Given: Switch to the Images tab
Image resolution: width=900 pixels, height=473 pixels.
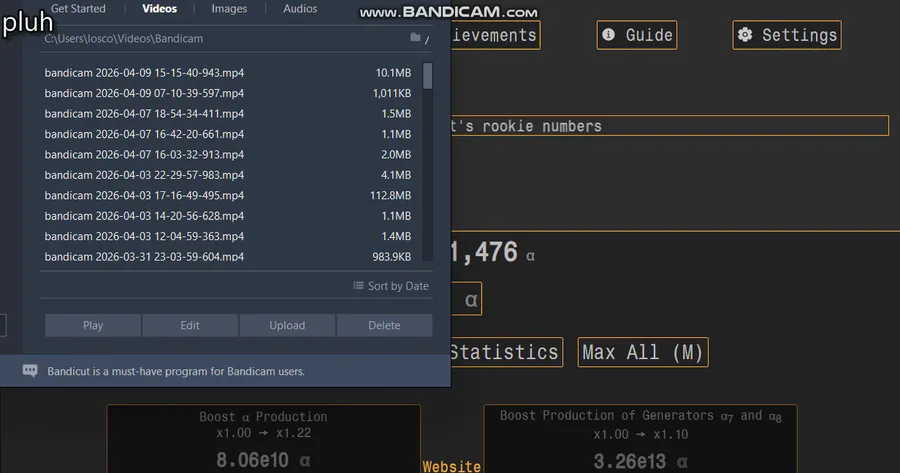Looking at the screenshot, I should [x=229, y=9].
